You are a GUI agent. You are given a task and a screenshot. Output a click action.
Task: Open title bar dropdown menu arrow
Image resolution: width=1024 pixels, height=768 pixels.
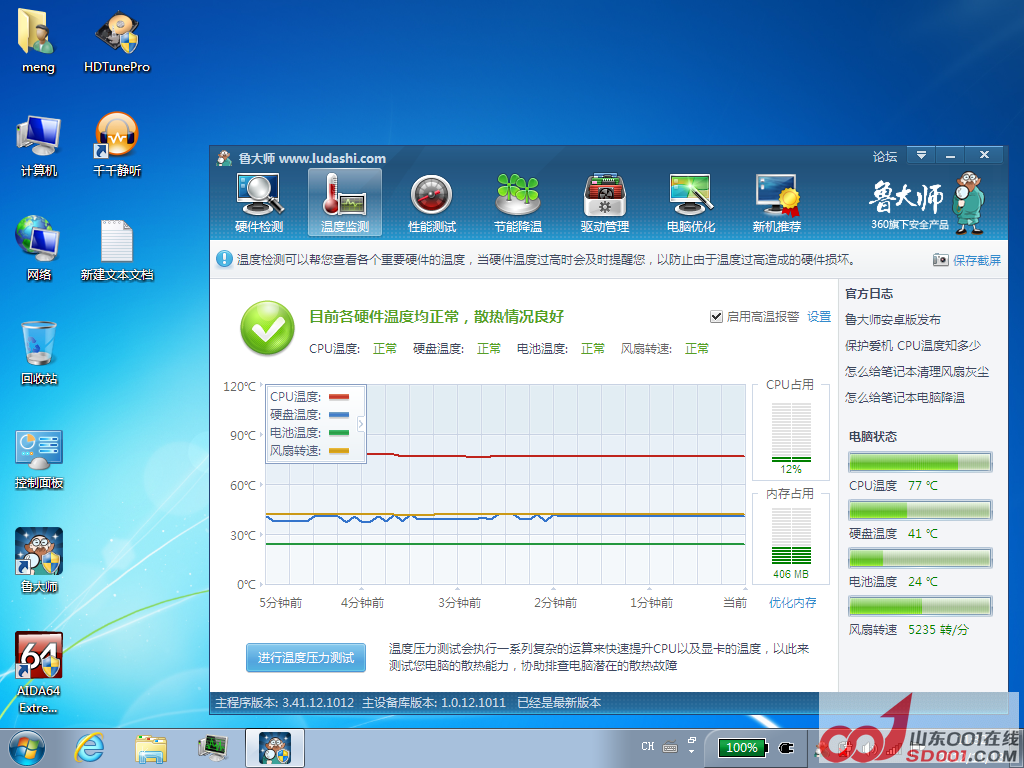[921, 155]
